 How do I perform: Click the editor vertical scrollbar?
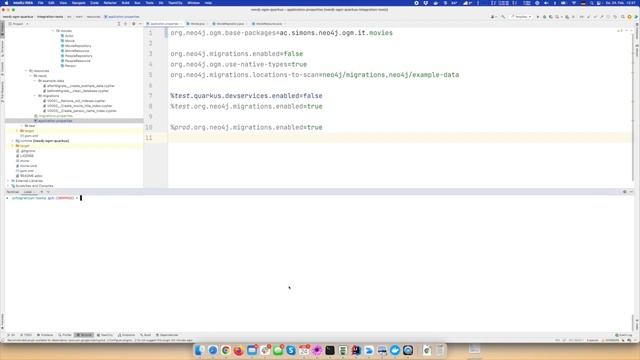point(633,107)
